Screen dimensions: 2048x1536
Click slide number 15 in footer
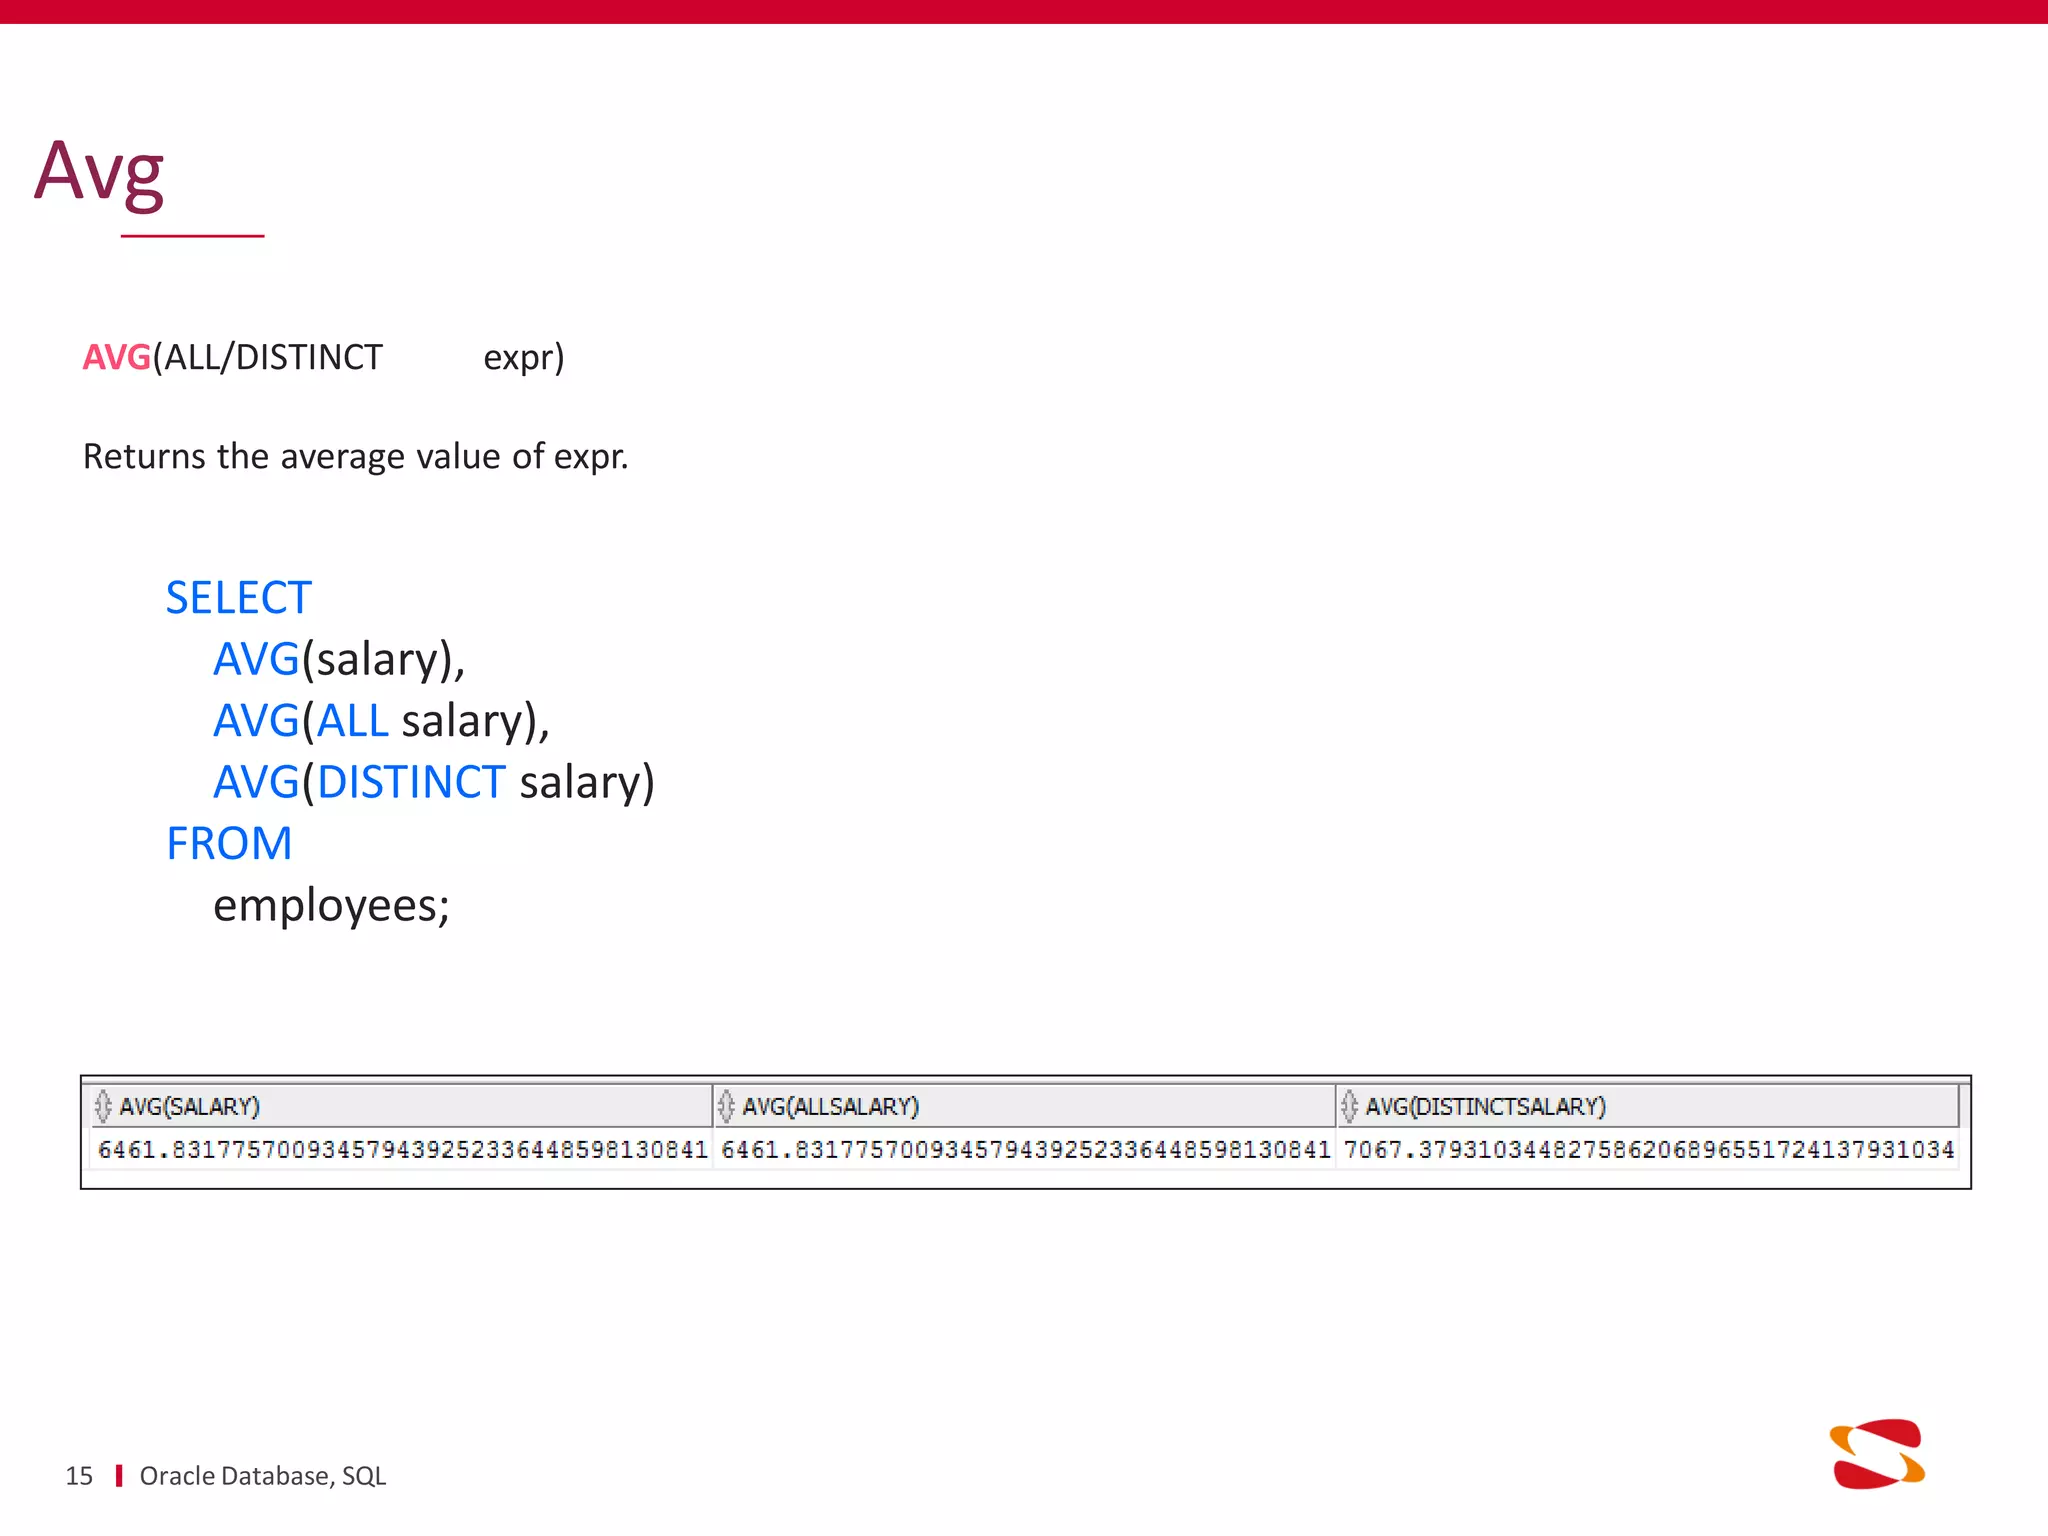(x=79, y=1476)
